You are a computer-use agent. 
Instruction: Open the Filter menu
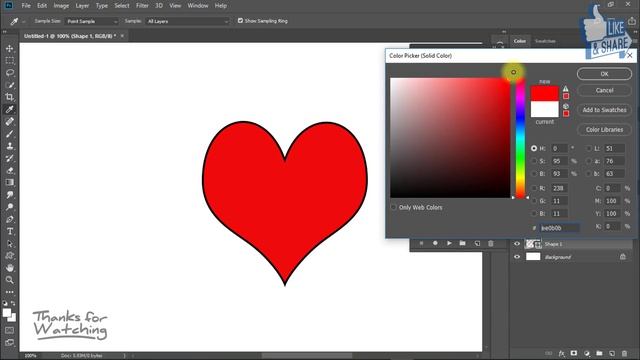142,6
